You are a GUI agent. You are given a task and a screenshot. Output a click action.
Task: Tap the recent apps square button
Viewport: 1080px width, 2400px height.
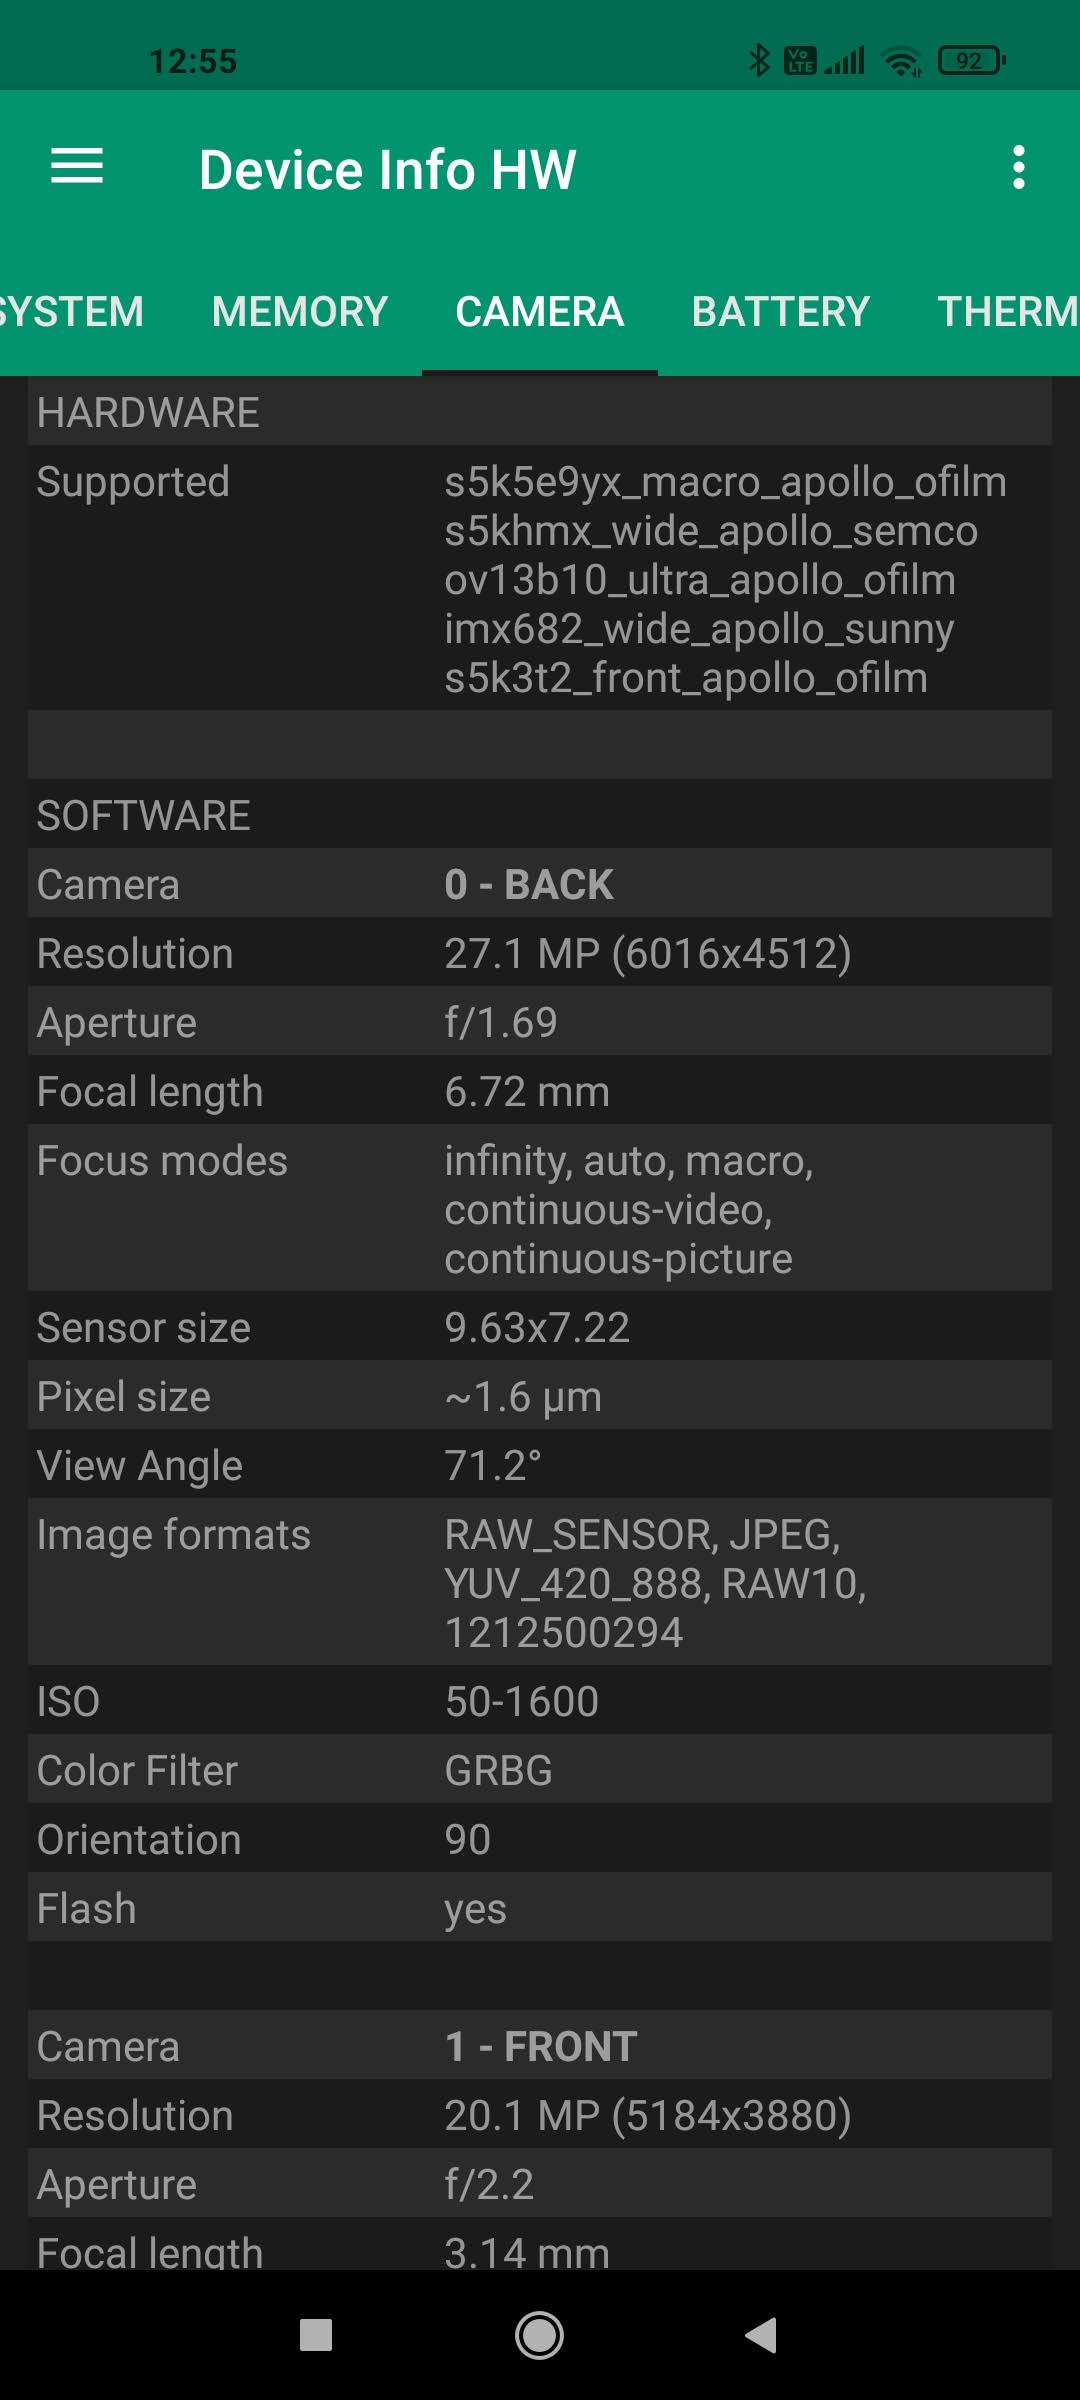316,2336
